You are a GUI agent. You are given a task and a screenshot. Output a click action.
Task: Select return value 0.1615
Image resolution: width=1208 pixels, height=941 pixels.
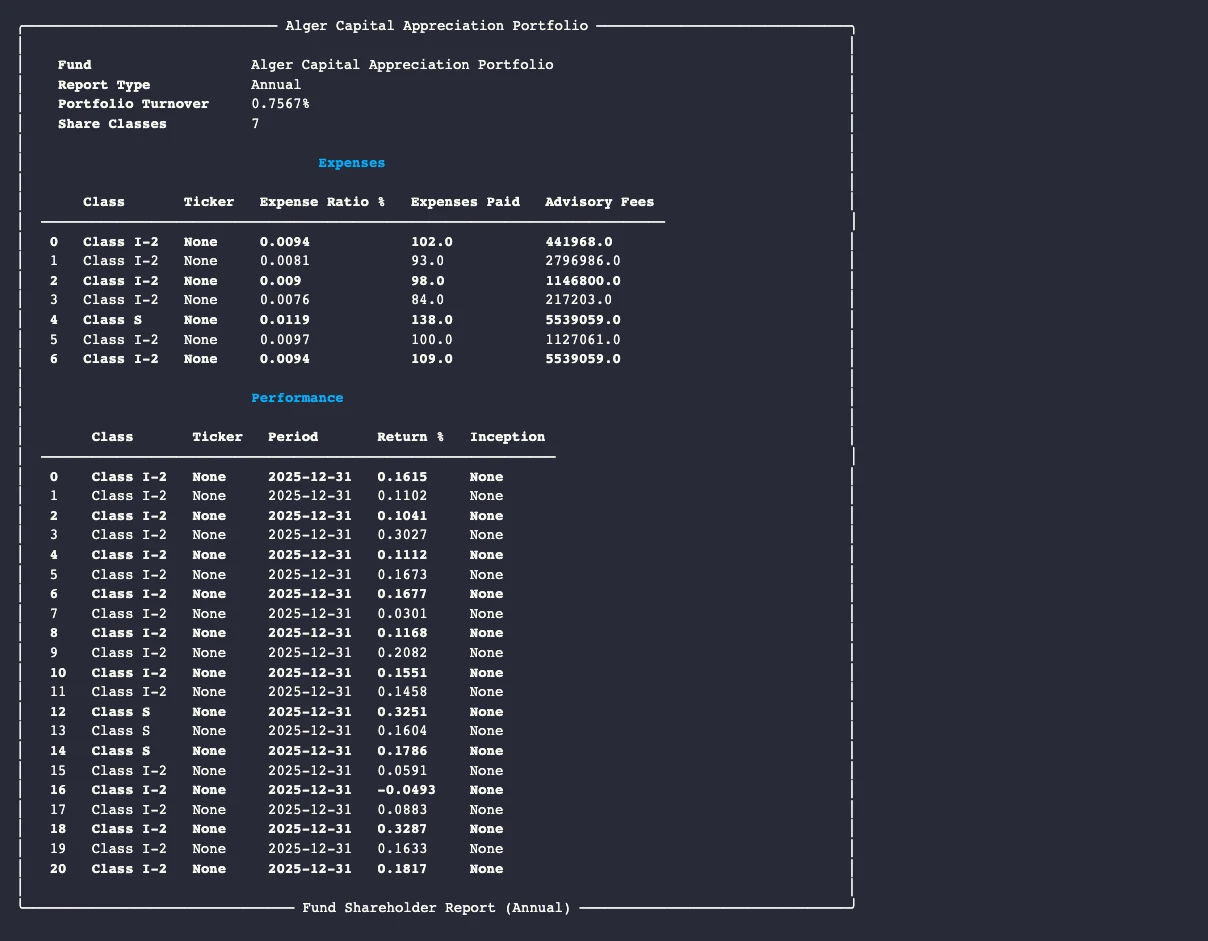[x=402, y=477]
